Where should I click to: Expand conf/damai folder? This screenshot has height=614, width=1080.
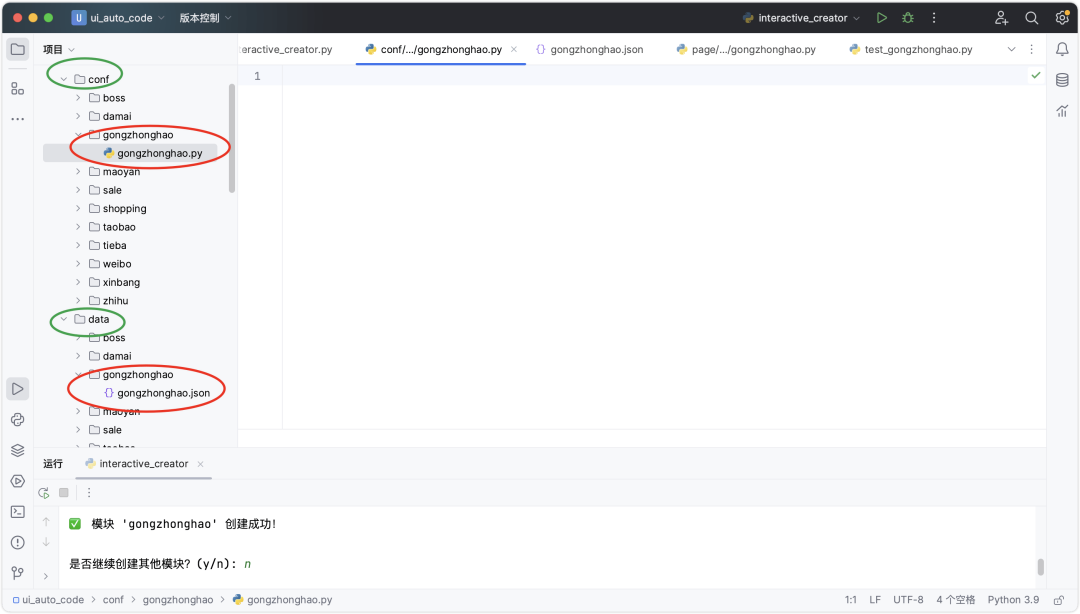[x=79, y=116]
